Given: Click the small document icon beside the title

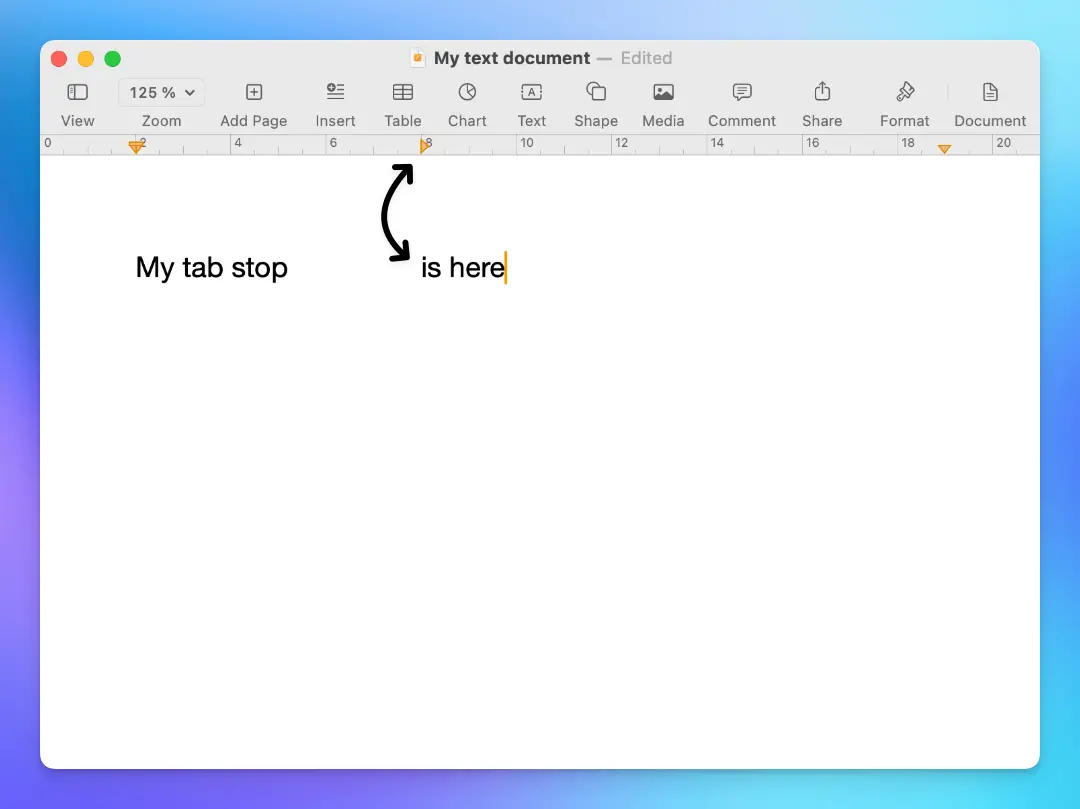Looking at the screenshot, I should tap(416, 58).
